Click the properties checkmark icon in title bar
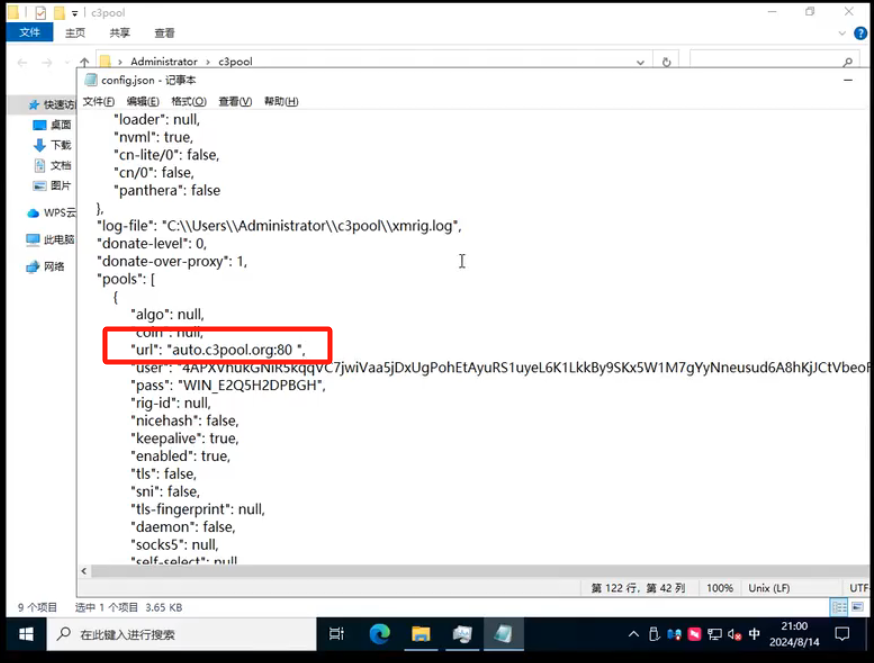This screenshot has width=874, height=663. point(41,12)
